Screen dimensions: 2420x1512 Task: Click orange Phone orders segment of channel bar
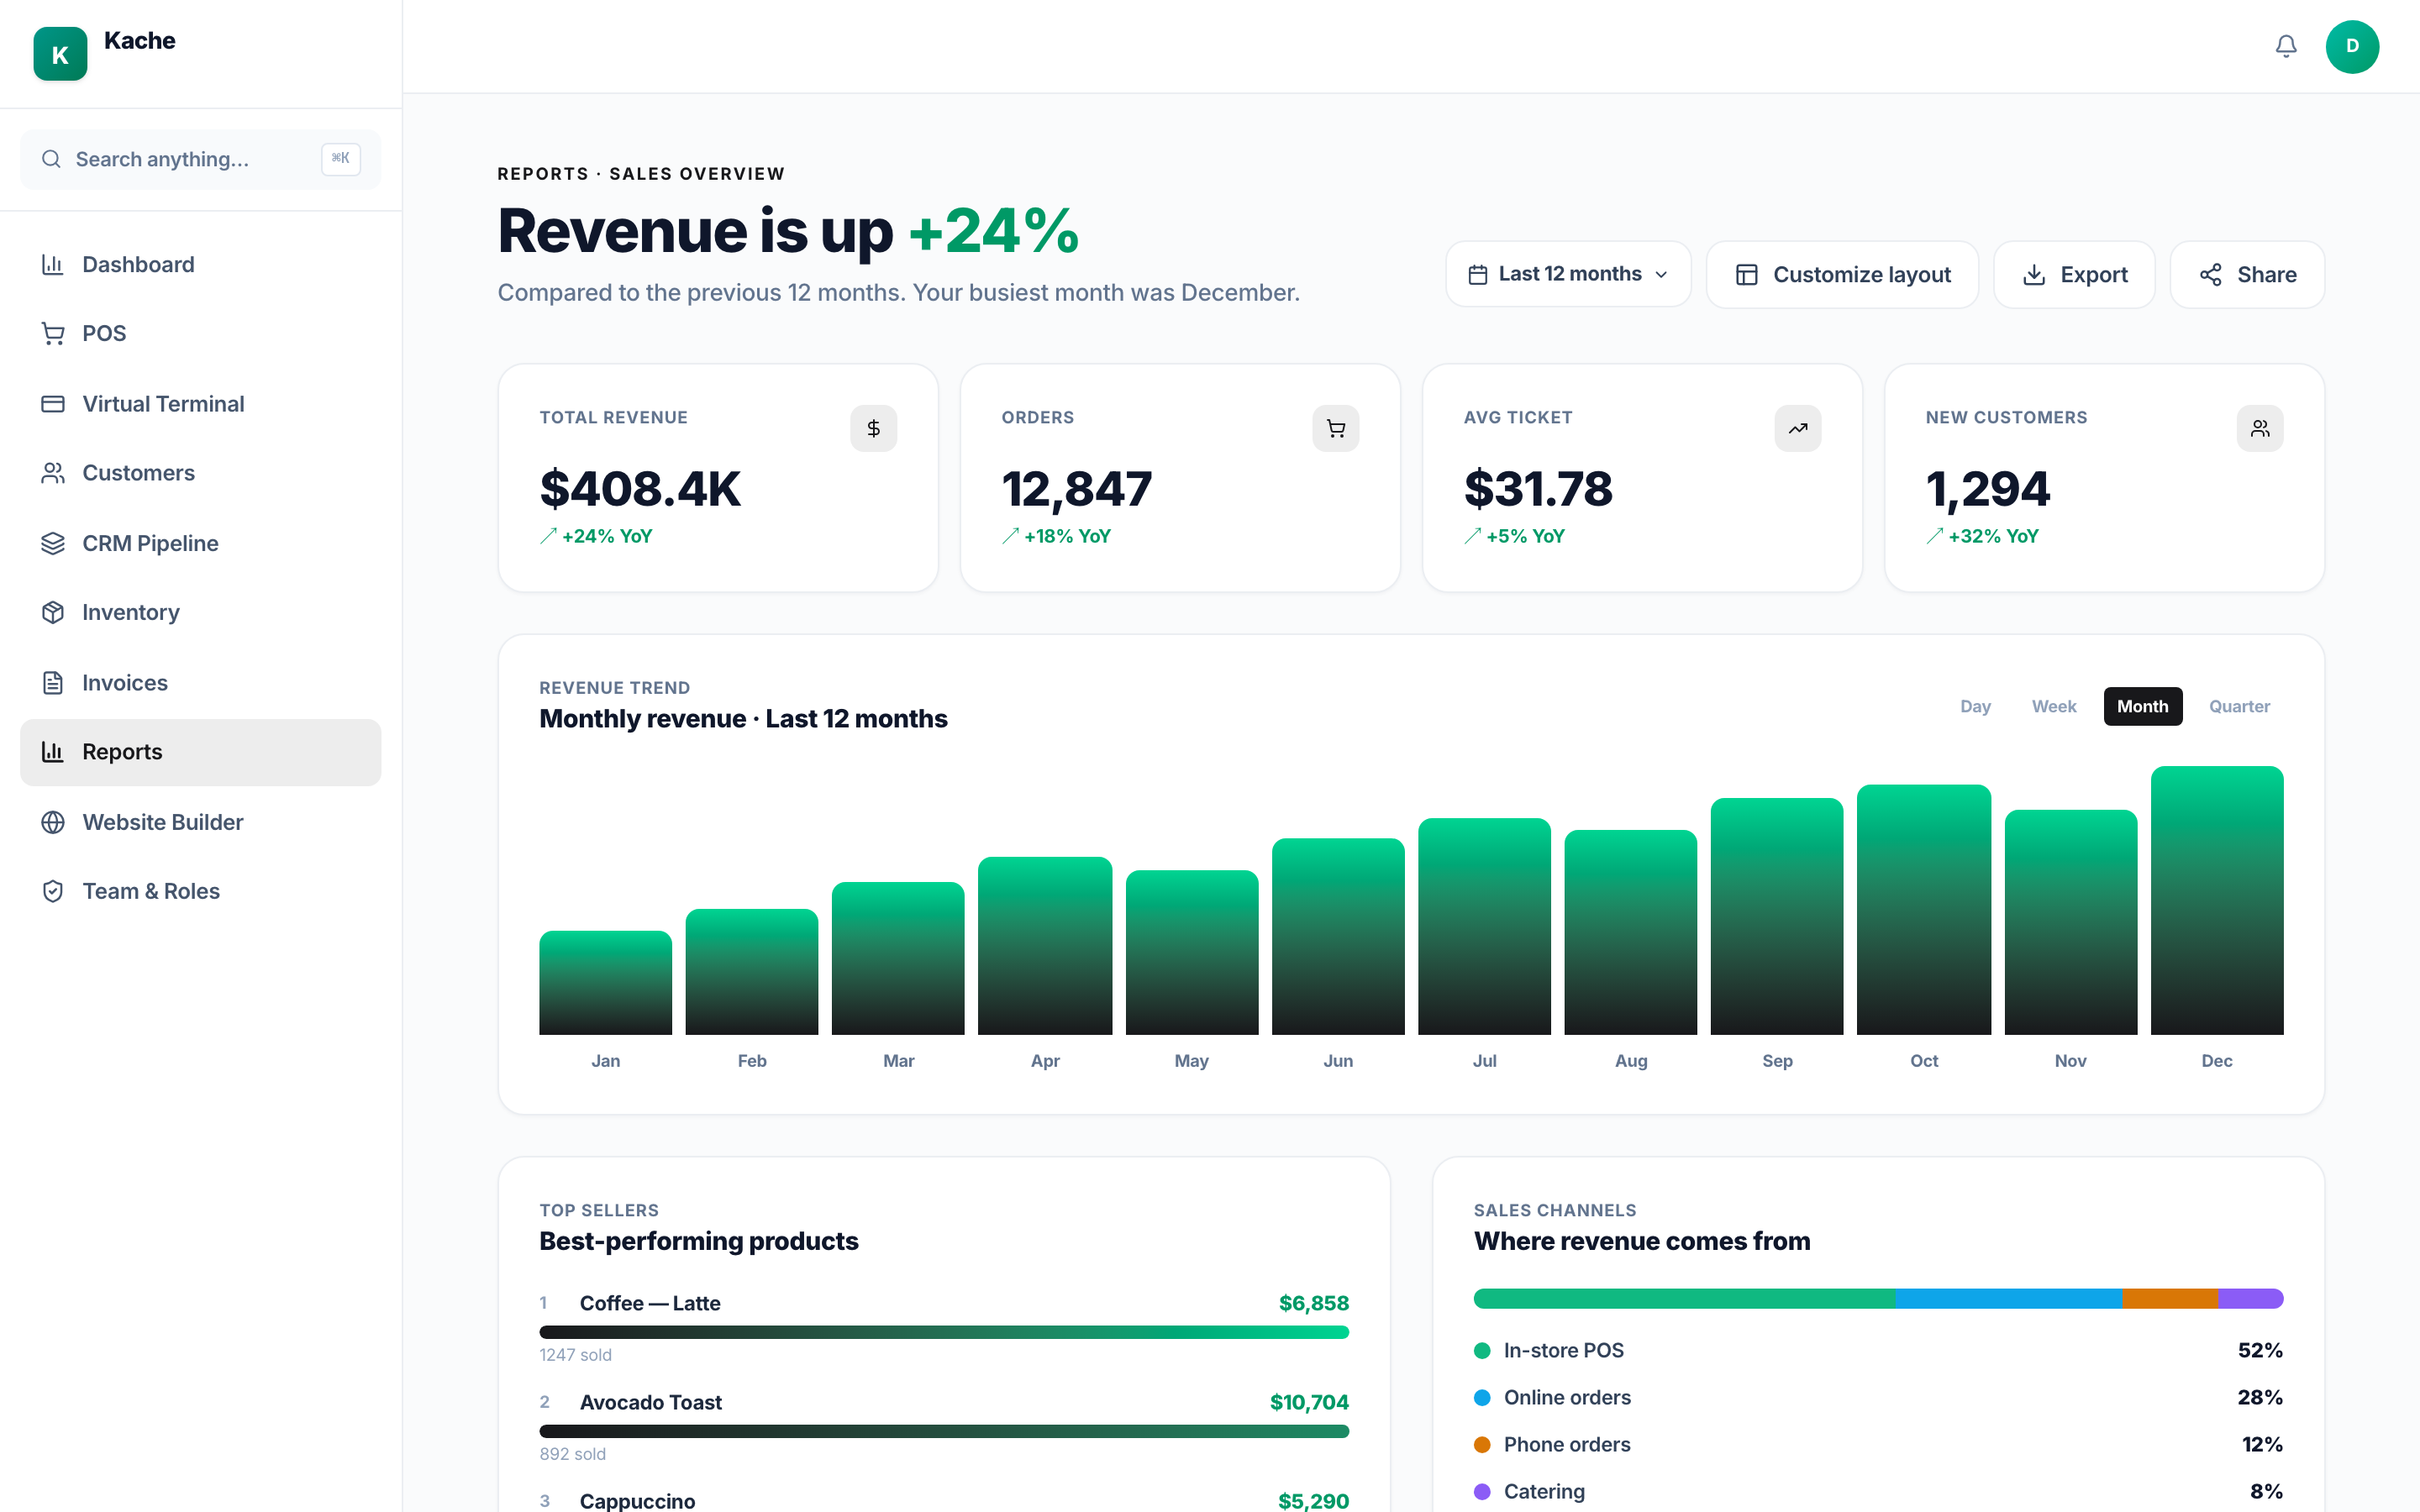click(2170, 1298)
